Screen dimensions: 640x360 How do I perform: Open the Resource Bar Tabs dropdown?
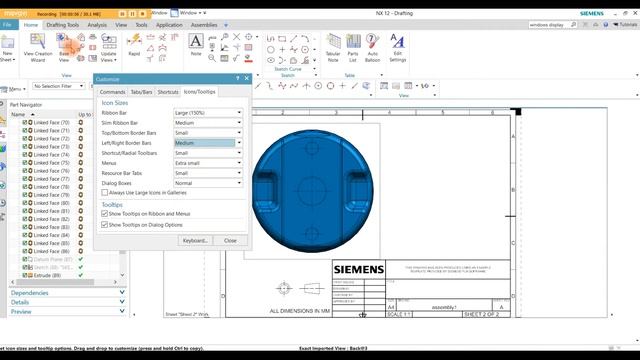point(208,173)
